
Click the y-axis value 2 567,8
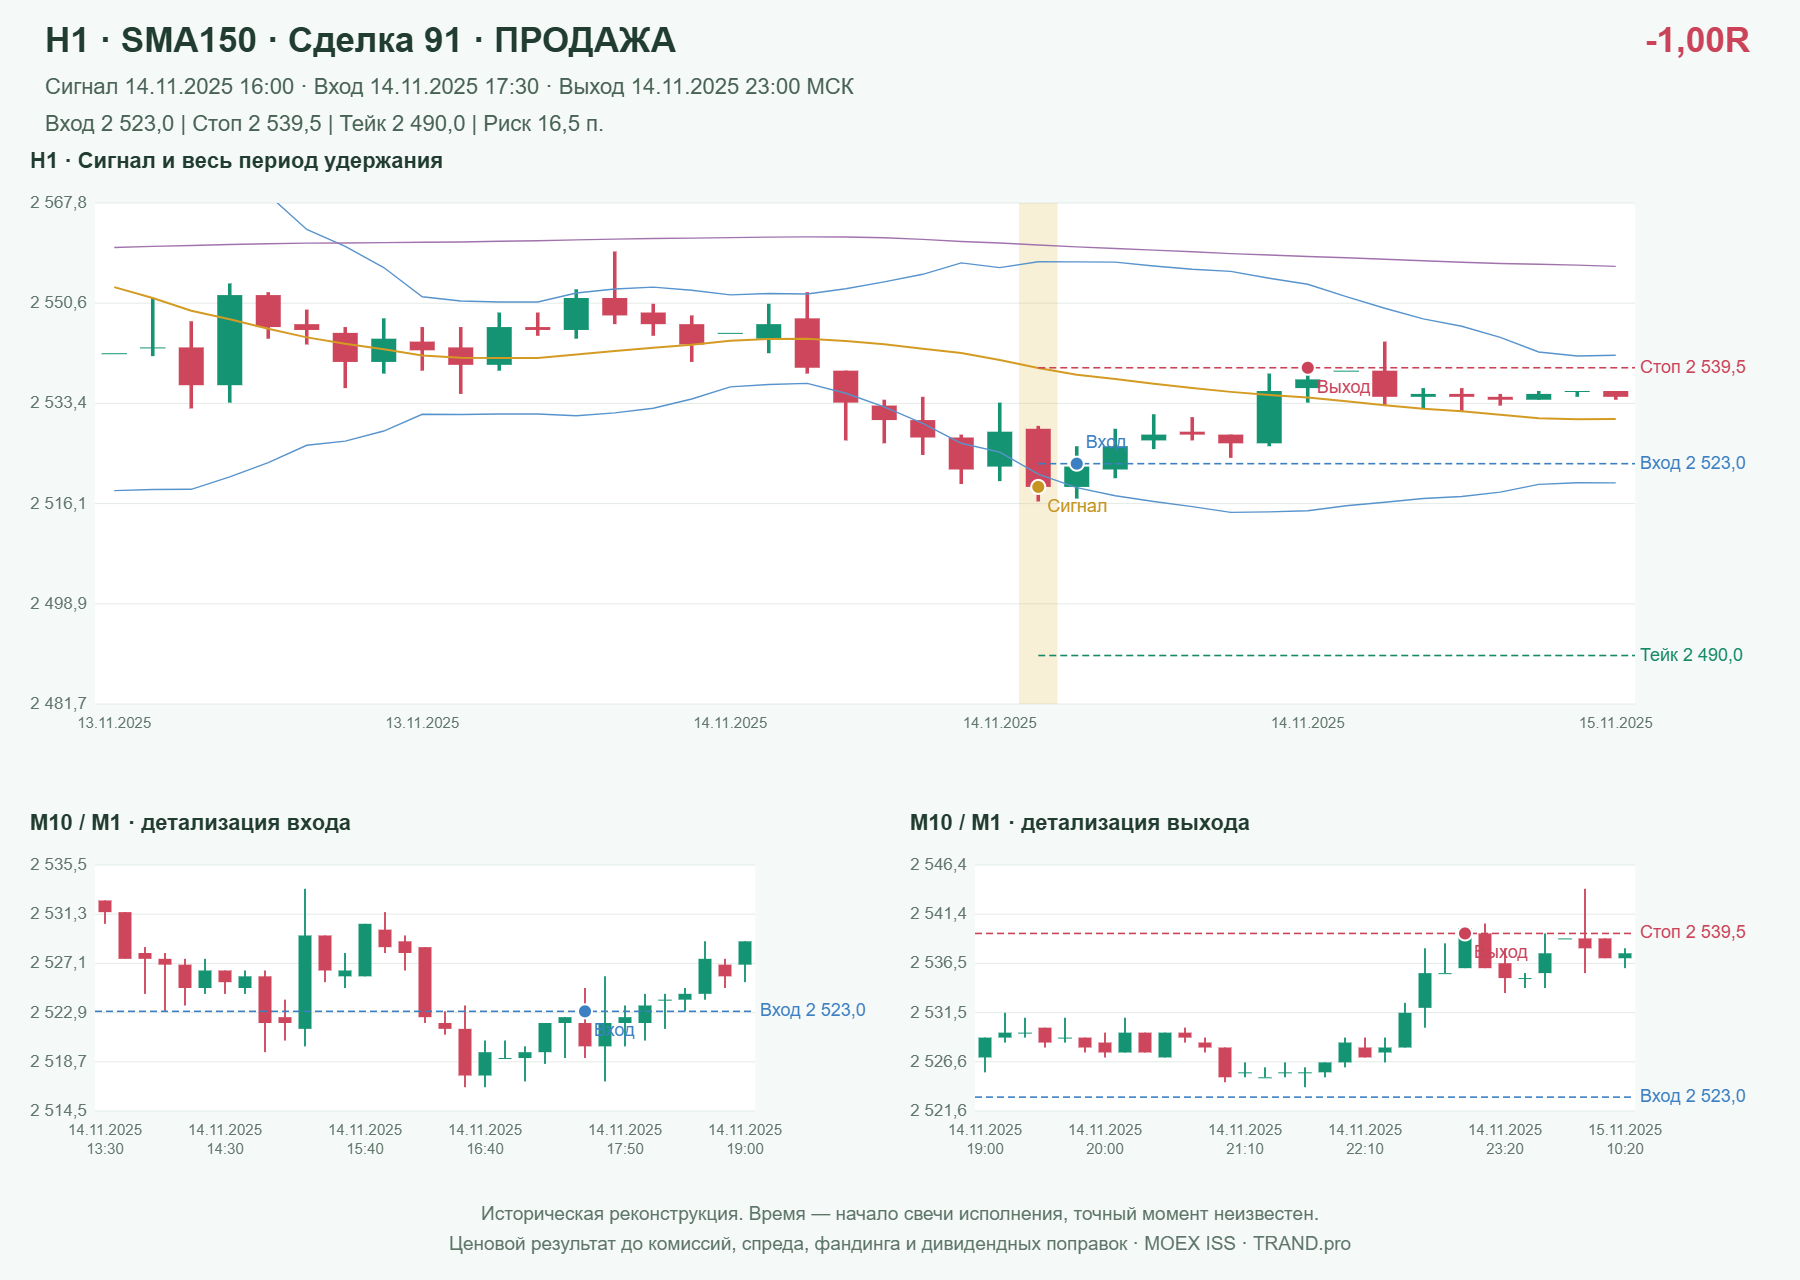coord(58,203)
